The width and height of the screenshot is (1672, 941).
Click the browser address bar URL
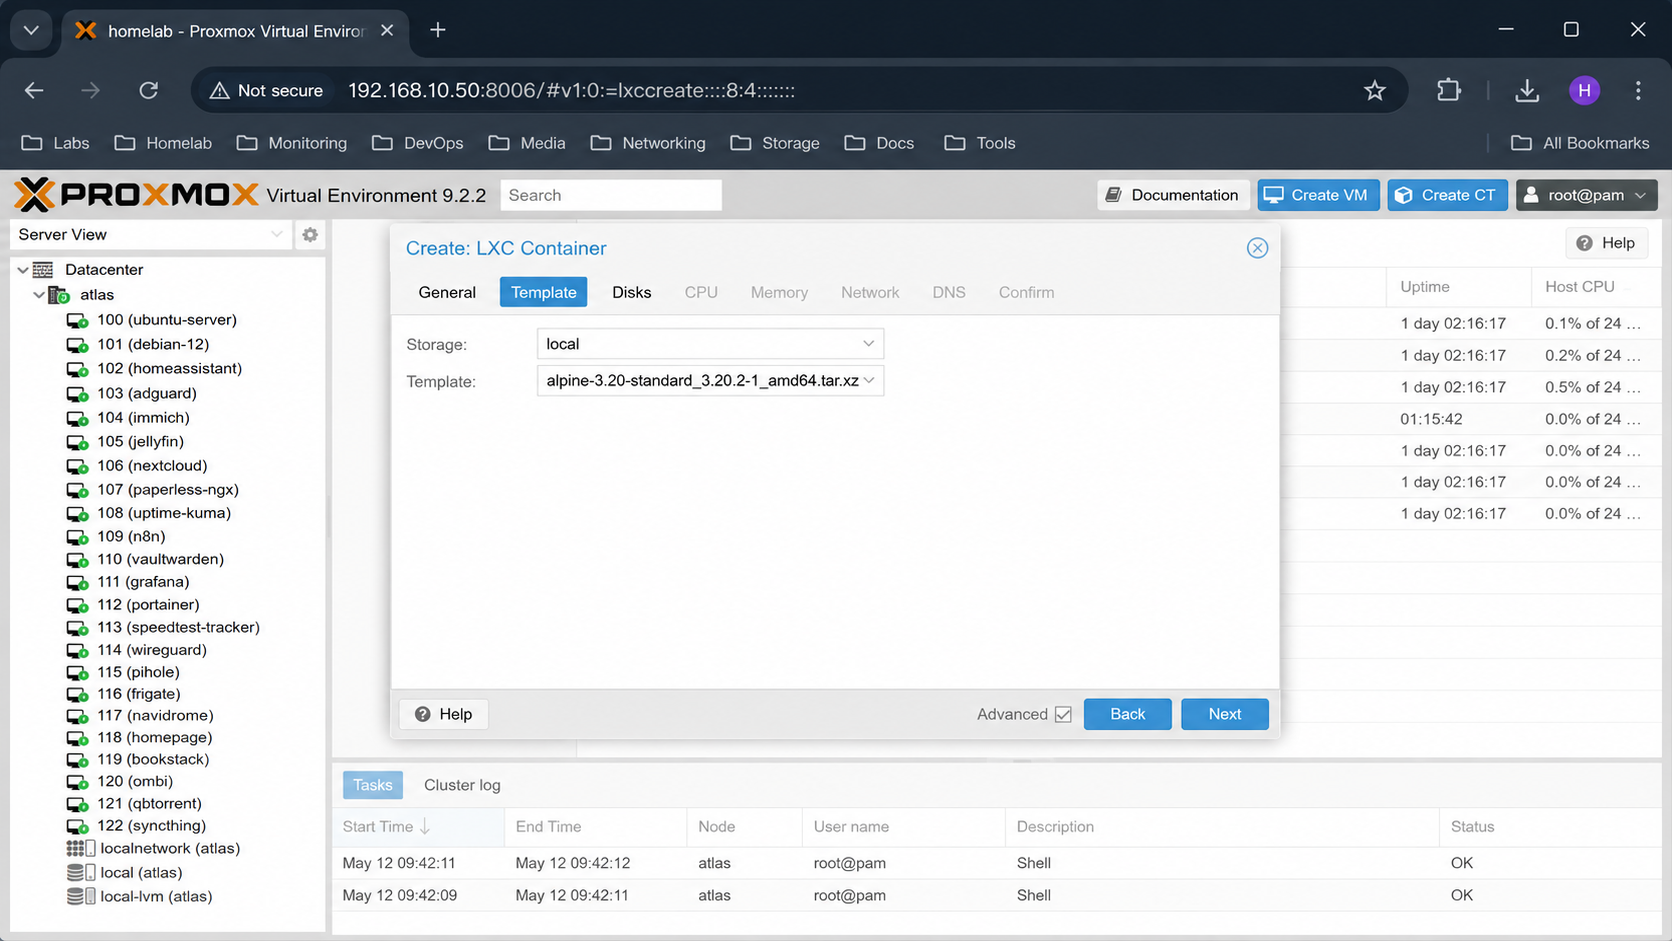pyautogui.click(x=571, y=90)
